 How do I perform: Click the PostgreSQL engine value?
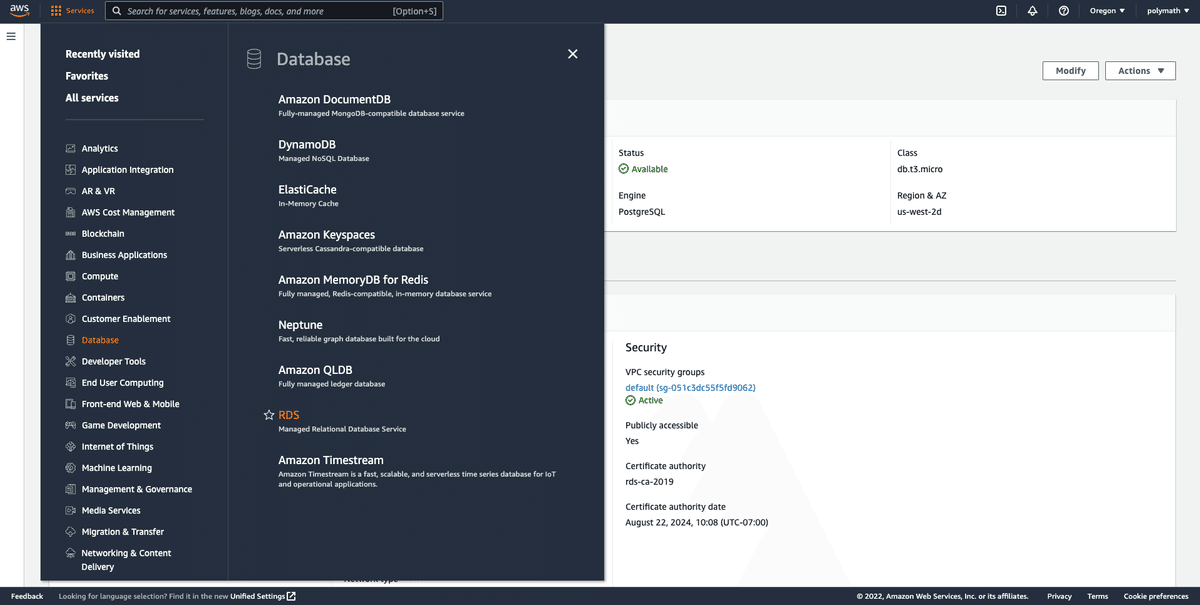click(642, 211)
